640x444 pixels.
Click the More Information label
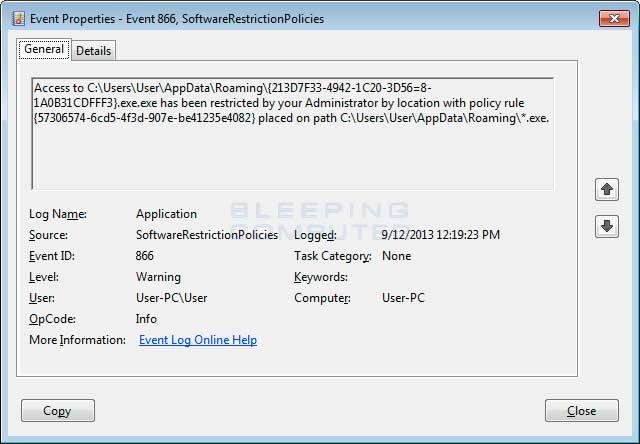point(78,340)
